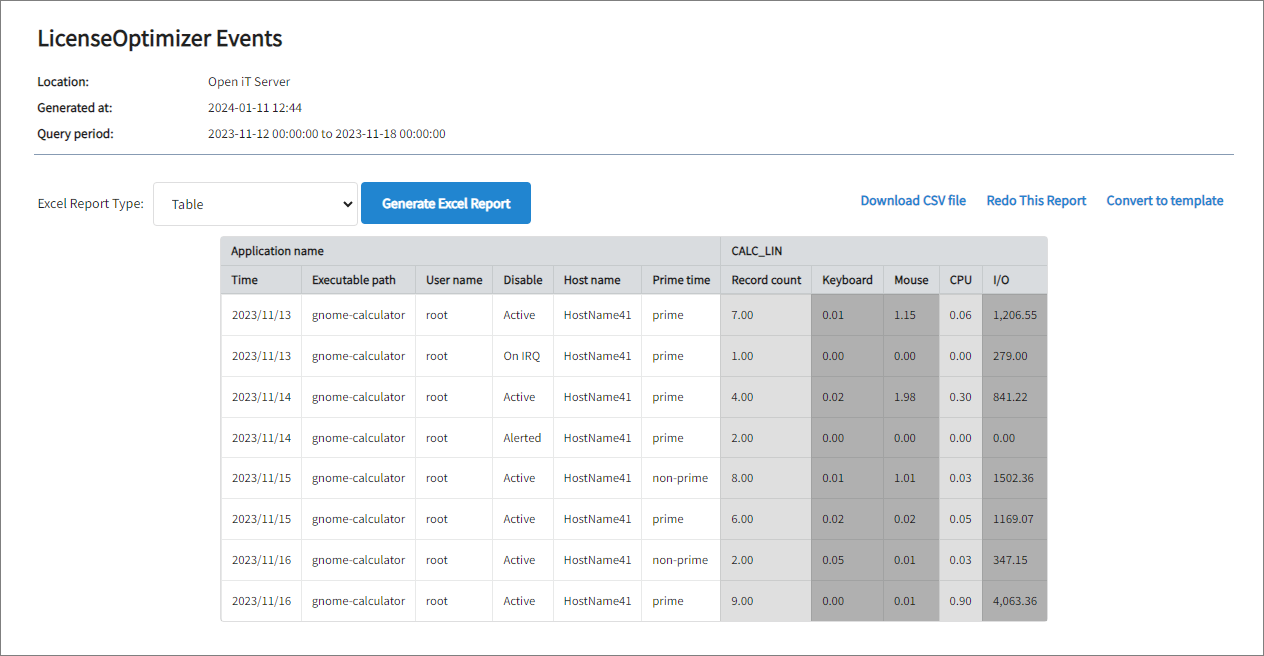Expand the Table format selector arrow
The width and height of the screenshot is (1264, 656).
coord(347,203)
